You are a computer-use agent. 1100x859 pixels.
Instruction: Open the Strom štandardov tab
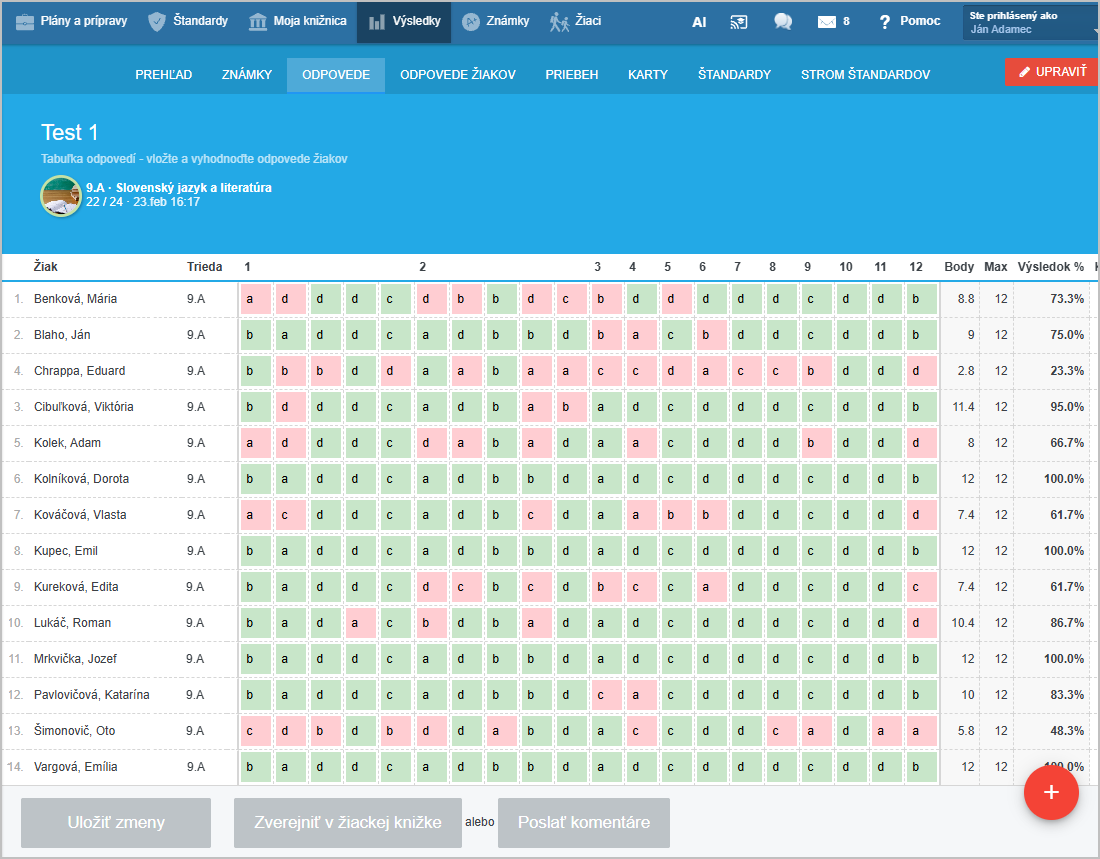865,75
